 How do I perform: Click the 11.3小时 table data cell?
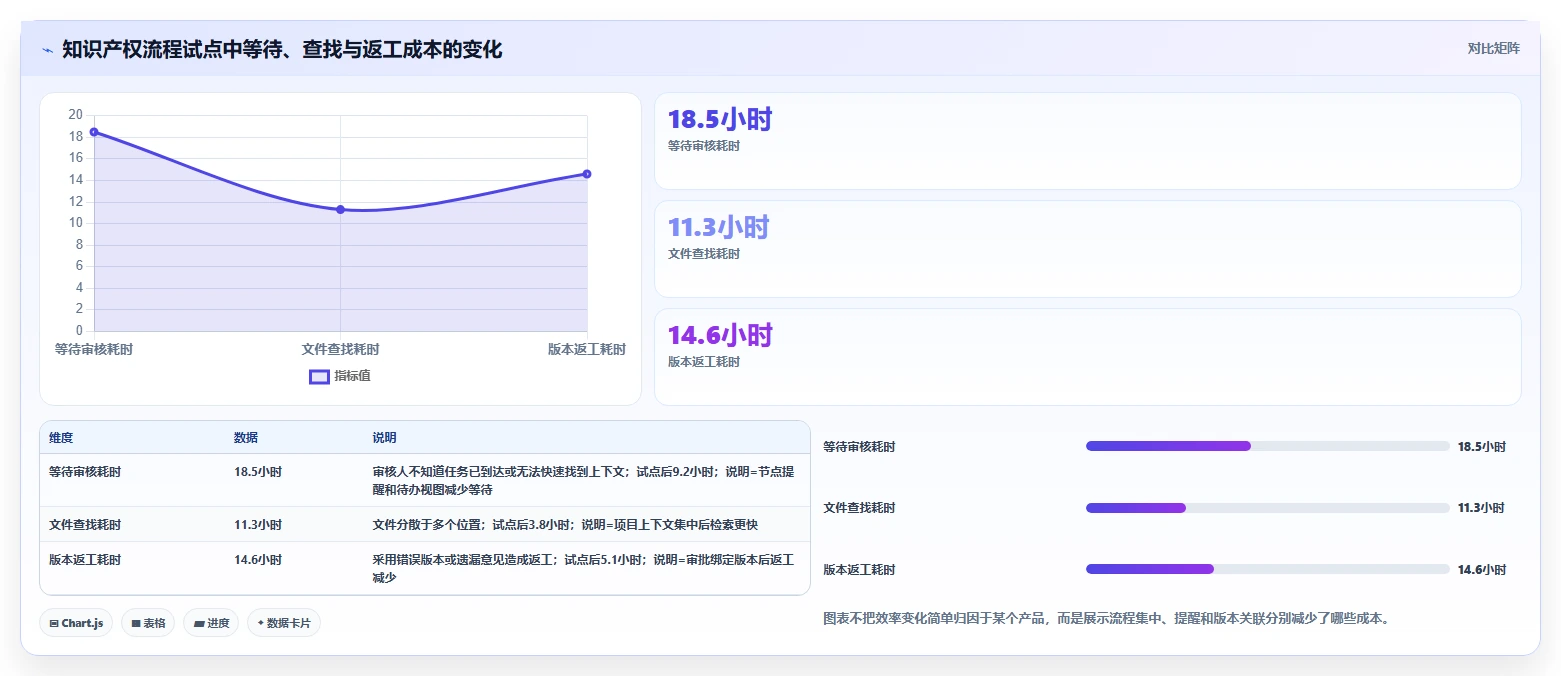pyautogui.click(x=258, y=525)
